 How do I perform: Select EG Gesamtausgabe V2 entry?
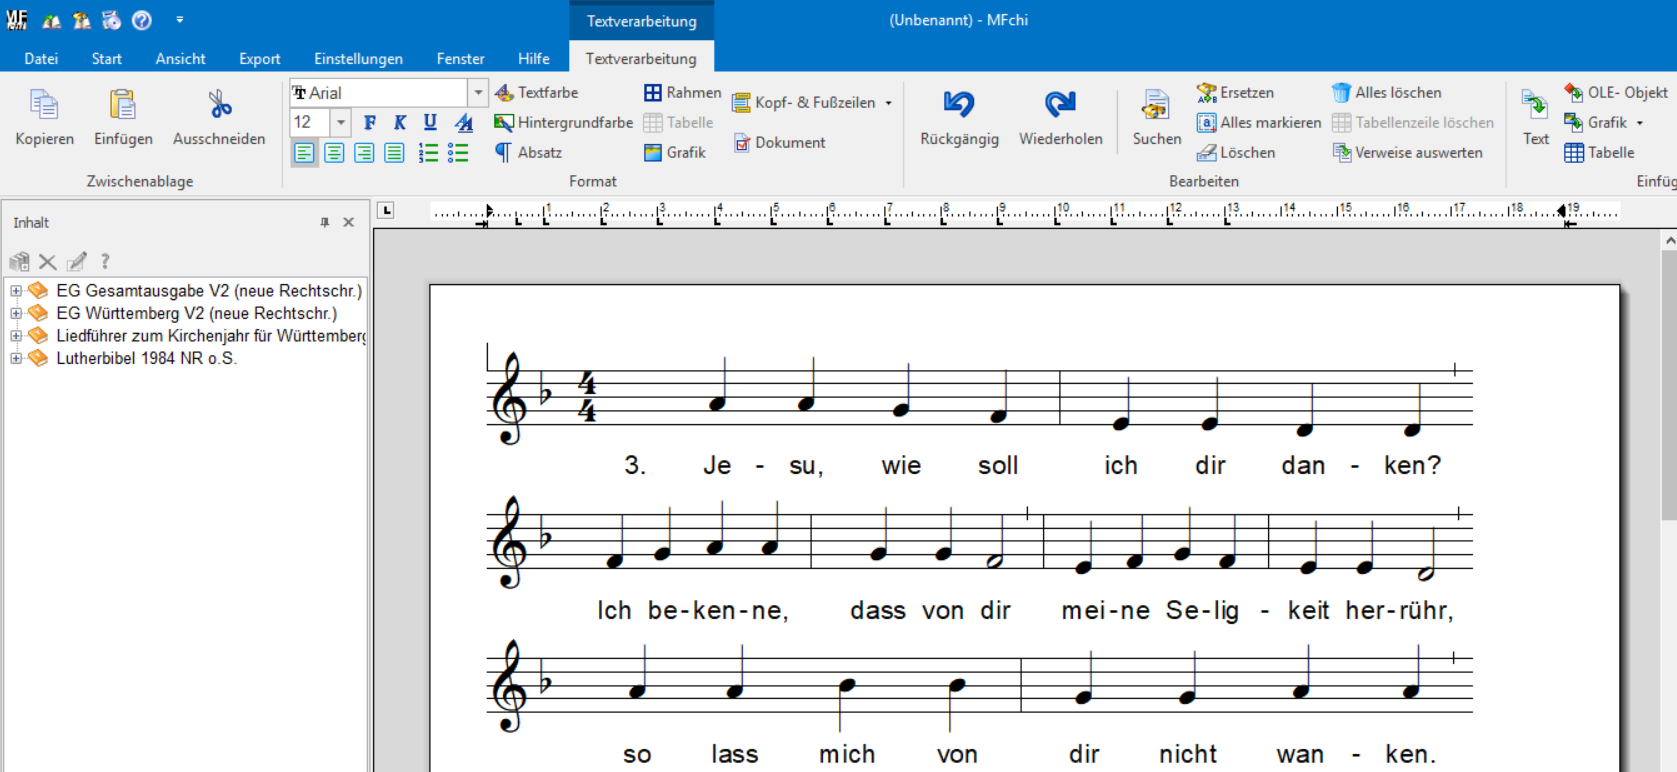coord(209,291)
